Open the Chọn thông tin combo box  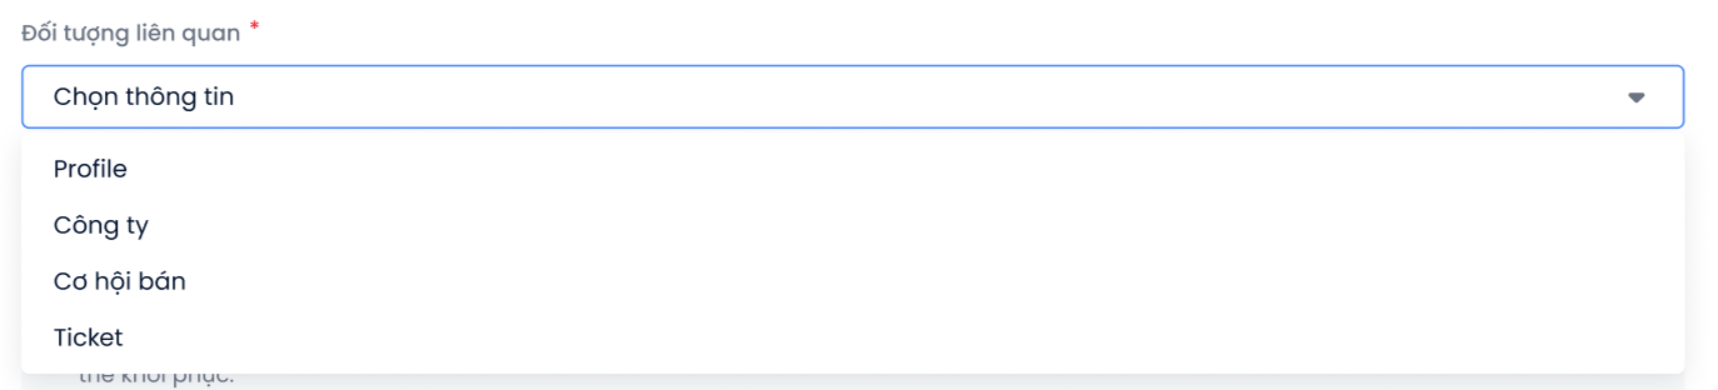pos(852,97)
